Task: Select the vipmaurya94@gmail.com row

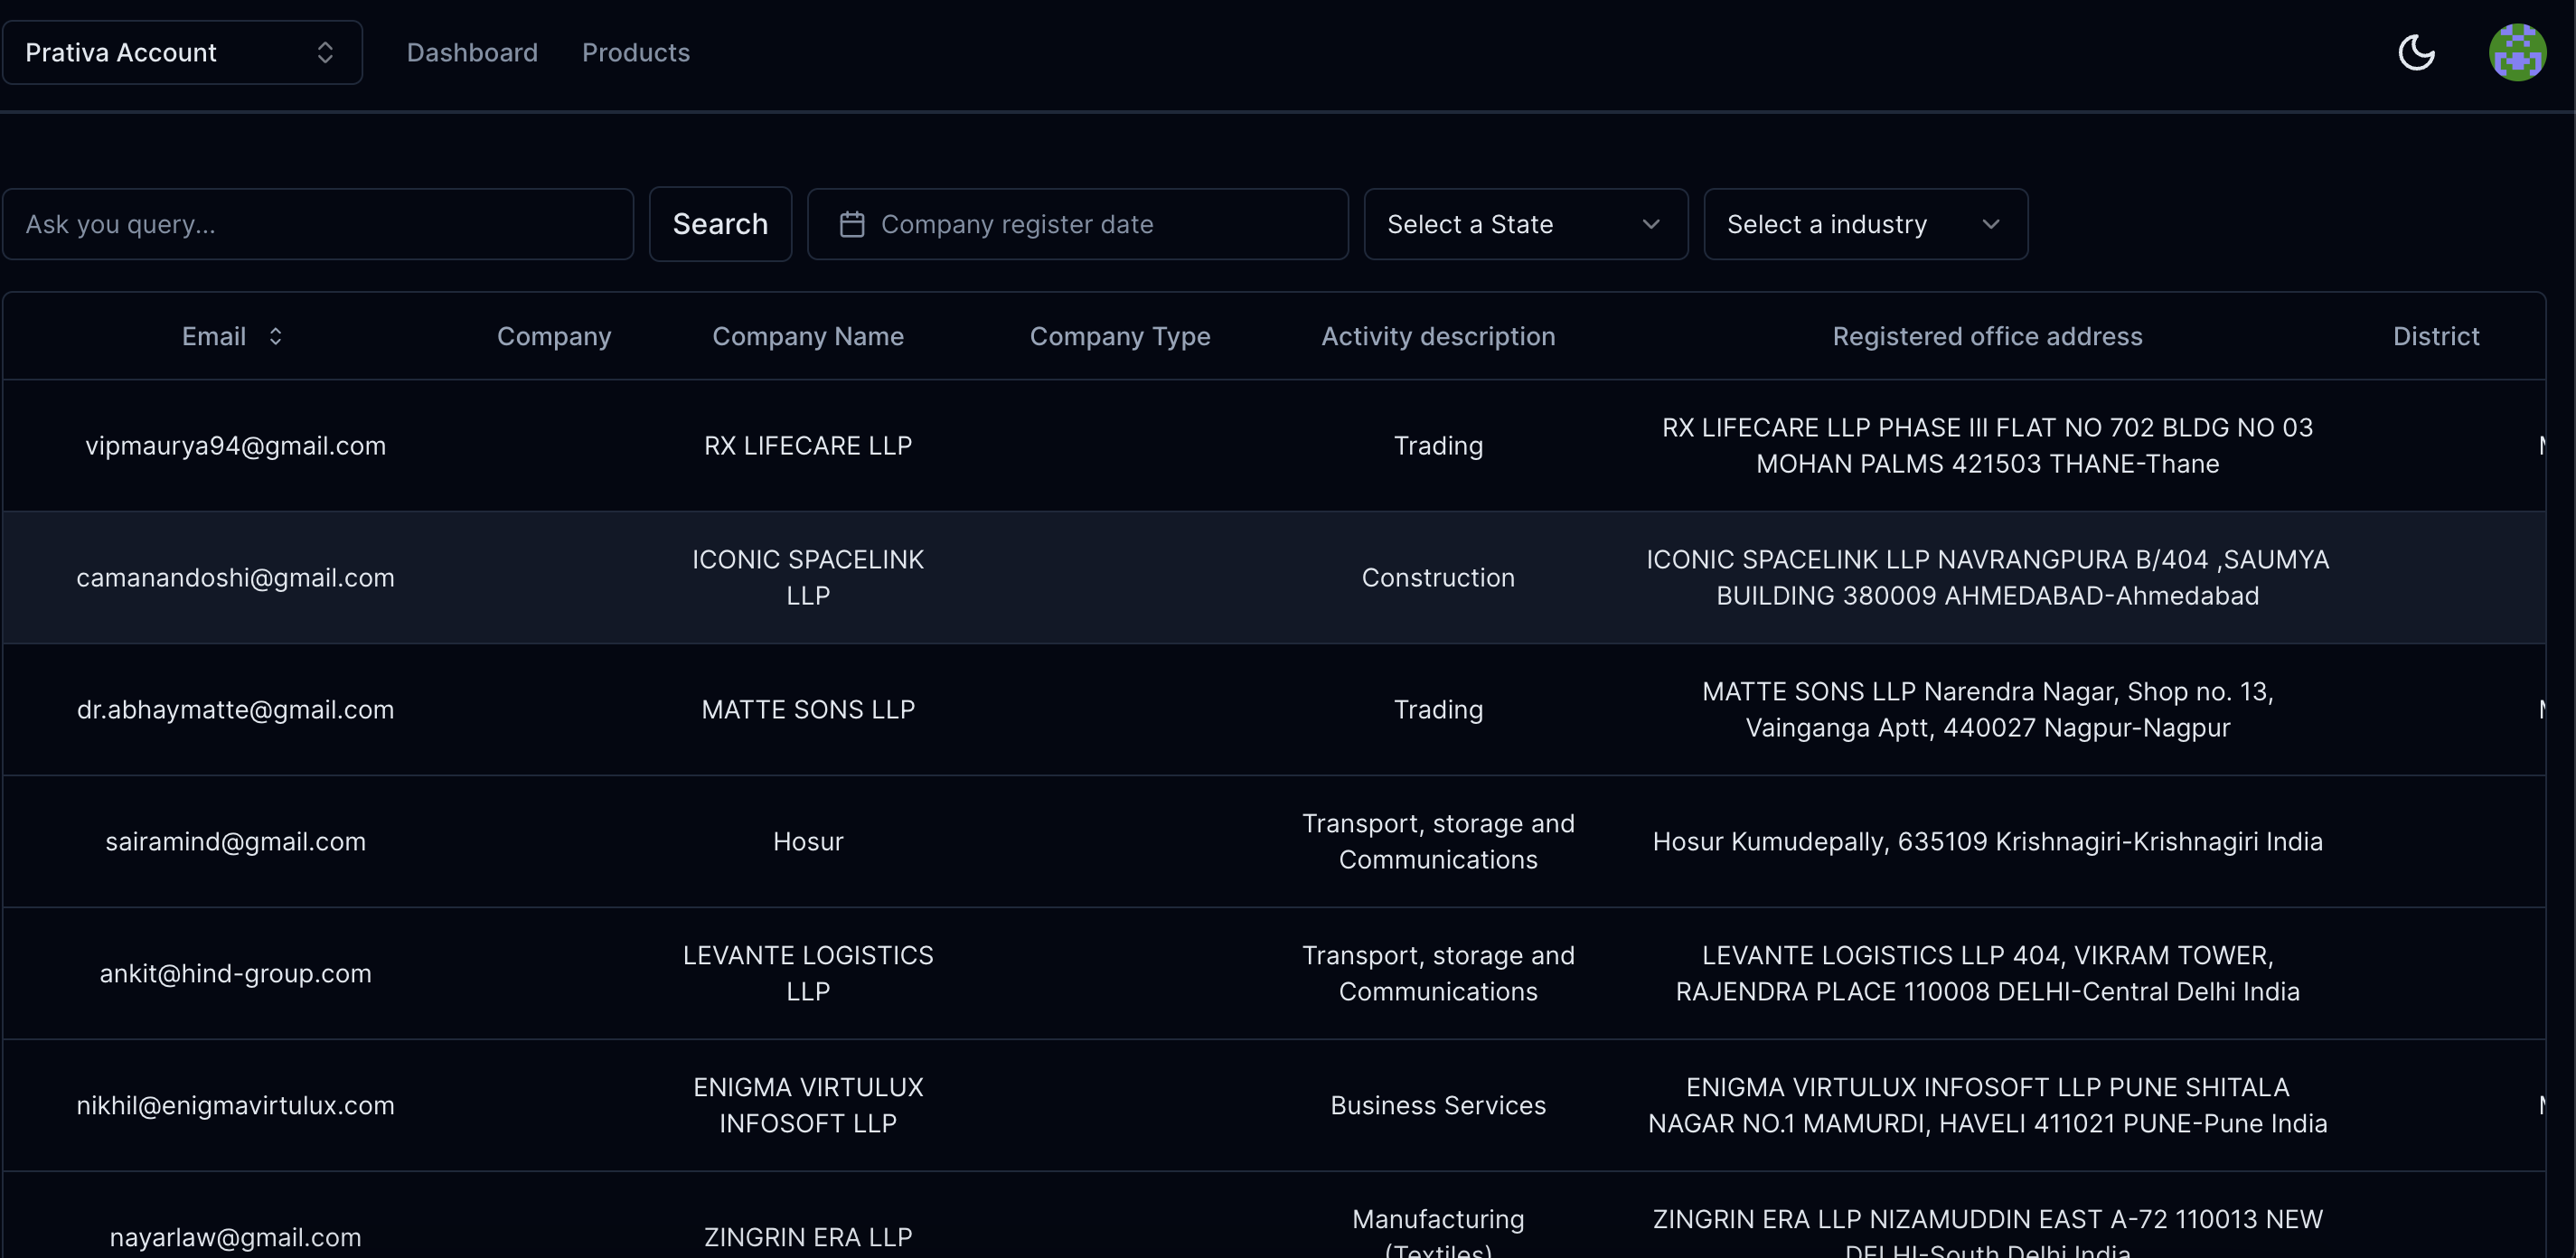Action: point(236,445)
